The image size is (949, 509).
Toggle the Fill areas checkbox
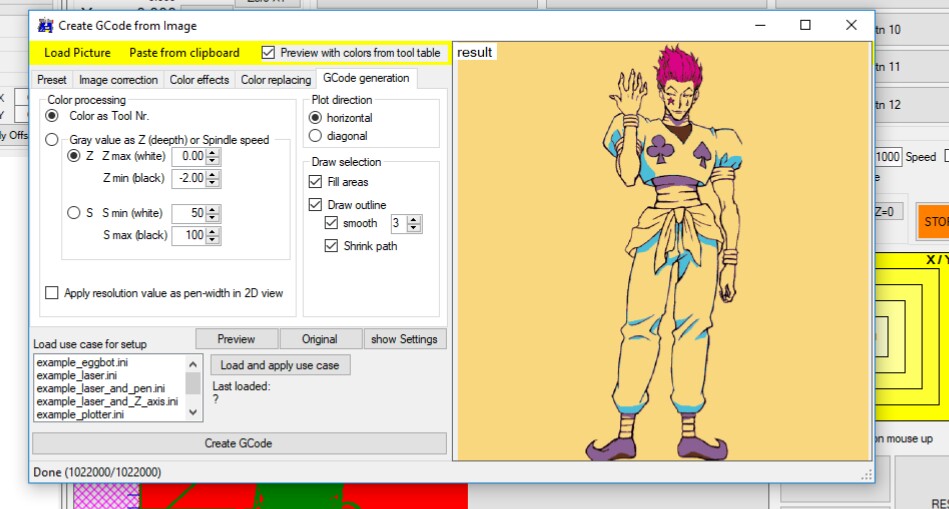315,182
